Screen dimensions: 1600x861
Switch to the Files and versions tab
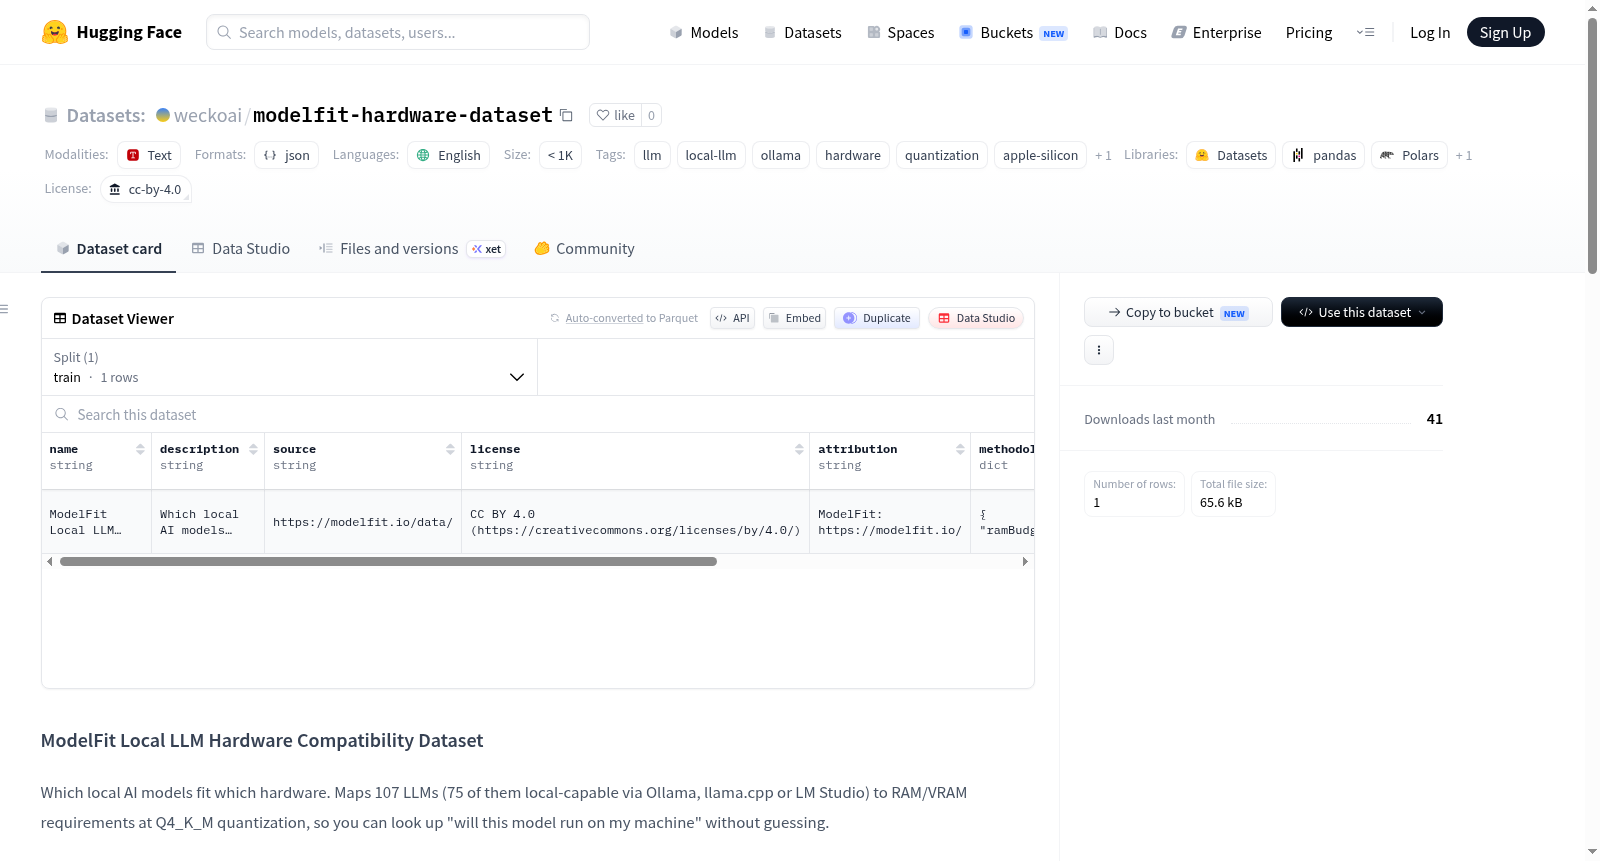coord(412,249)
